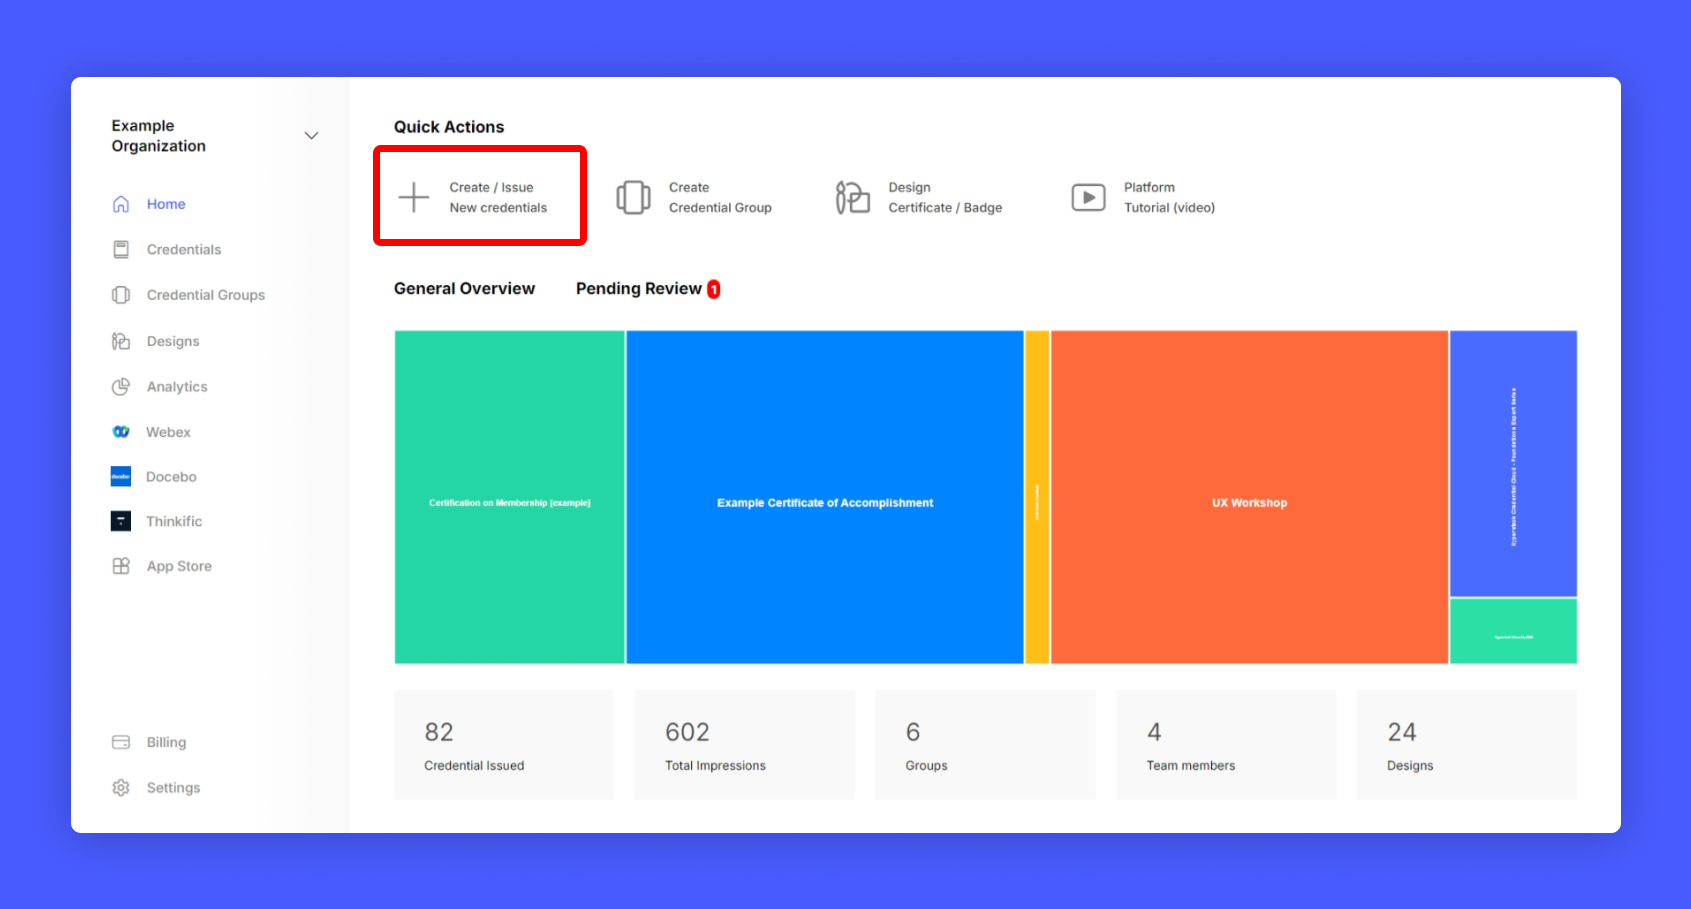The width and height of the screenshot is (1691, 909).
Task: Click the Billing card icon
Action: click(x=121, y=742)
